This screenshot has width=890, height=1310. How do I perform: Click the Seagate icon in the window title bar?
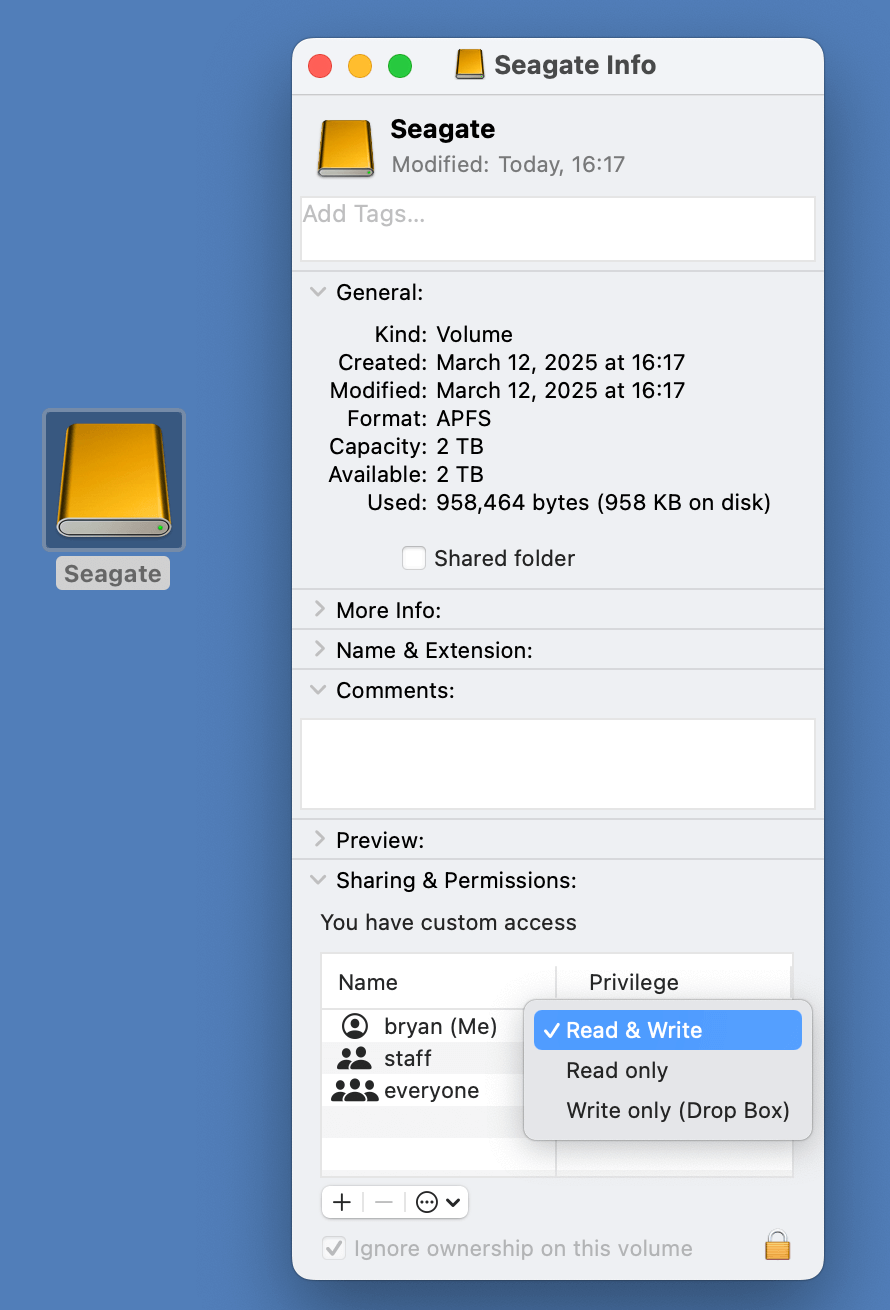click(470, 63)
